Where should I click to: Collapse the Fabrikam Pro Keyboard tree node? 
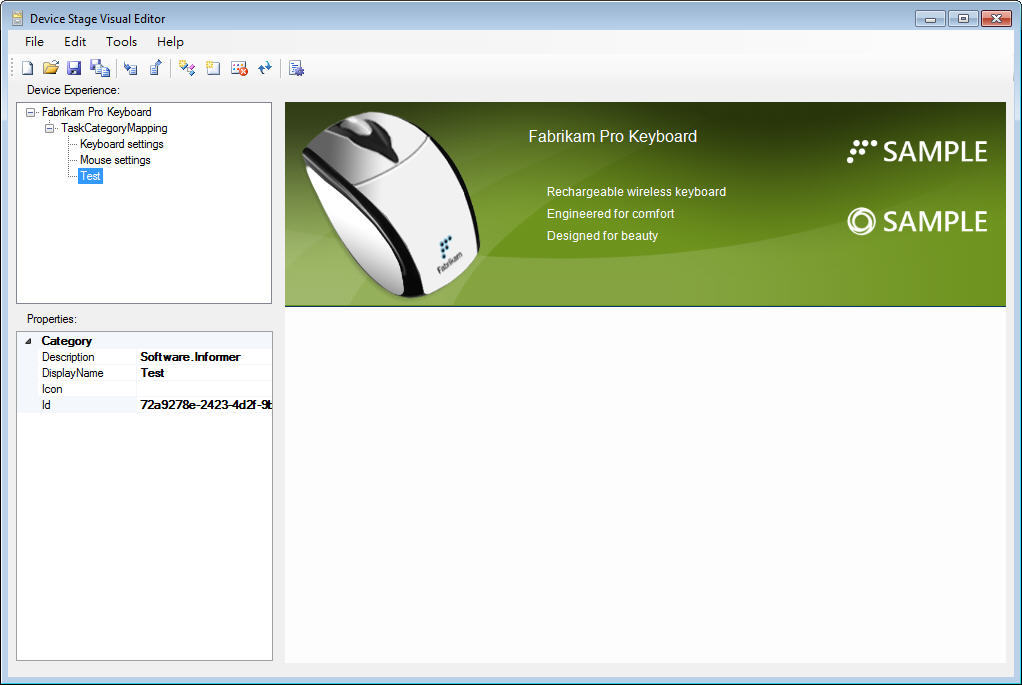click(x=30, y=112)
